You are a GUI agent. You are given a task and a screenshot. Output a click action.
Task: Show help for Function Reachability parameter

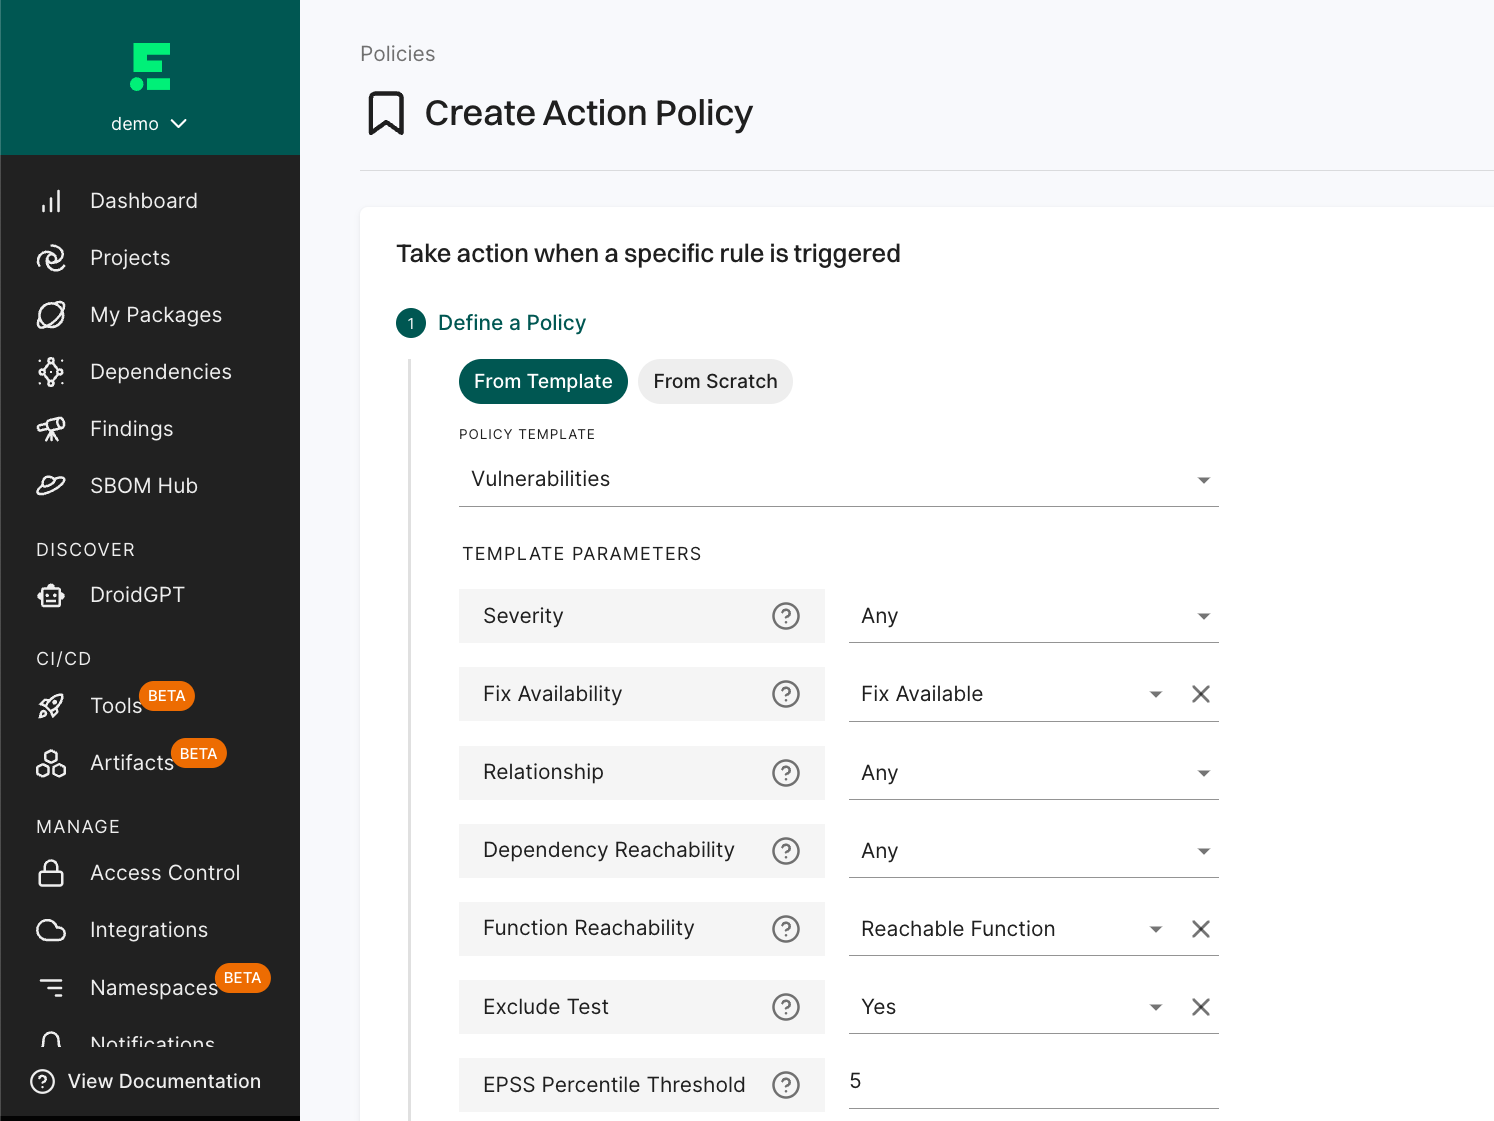(786, 929)
